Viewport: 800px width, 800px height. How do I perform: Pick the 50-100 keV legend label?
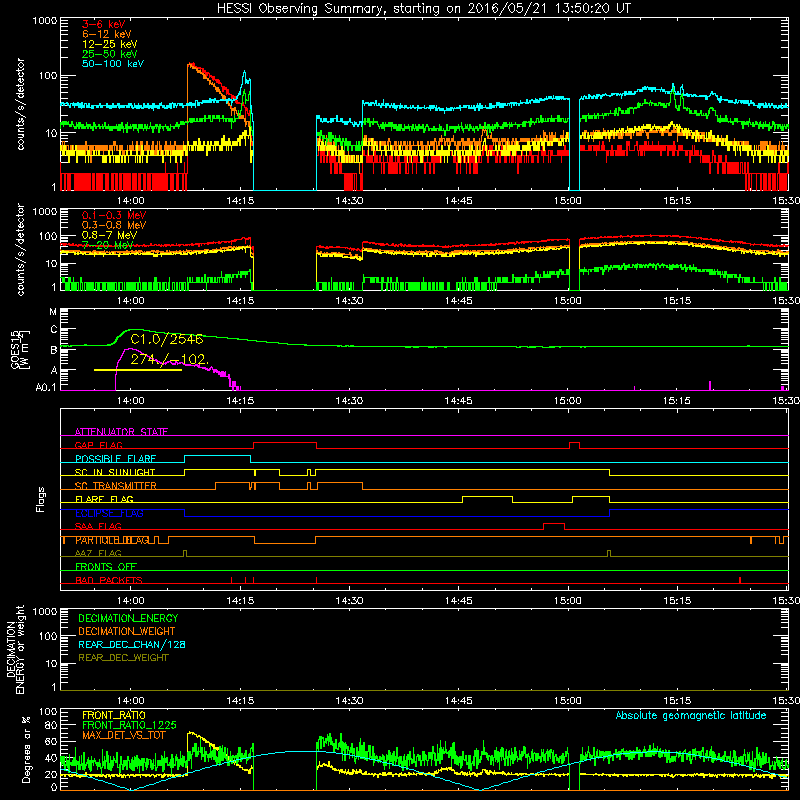click(113, 63)
